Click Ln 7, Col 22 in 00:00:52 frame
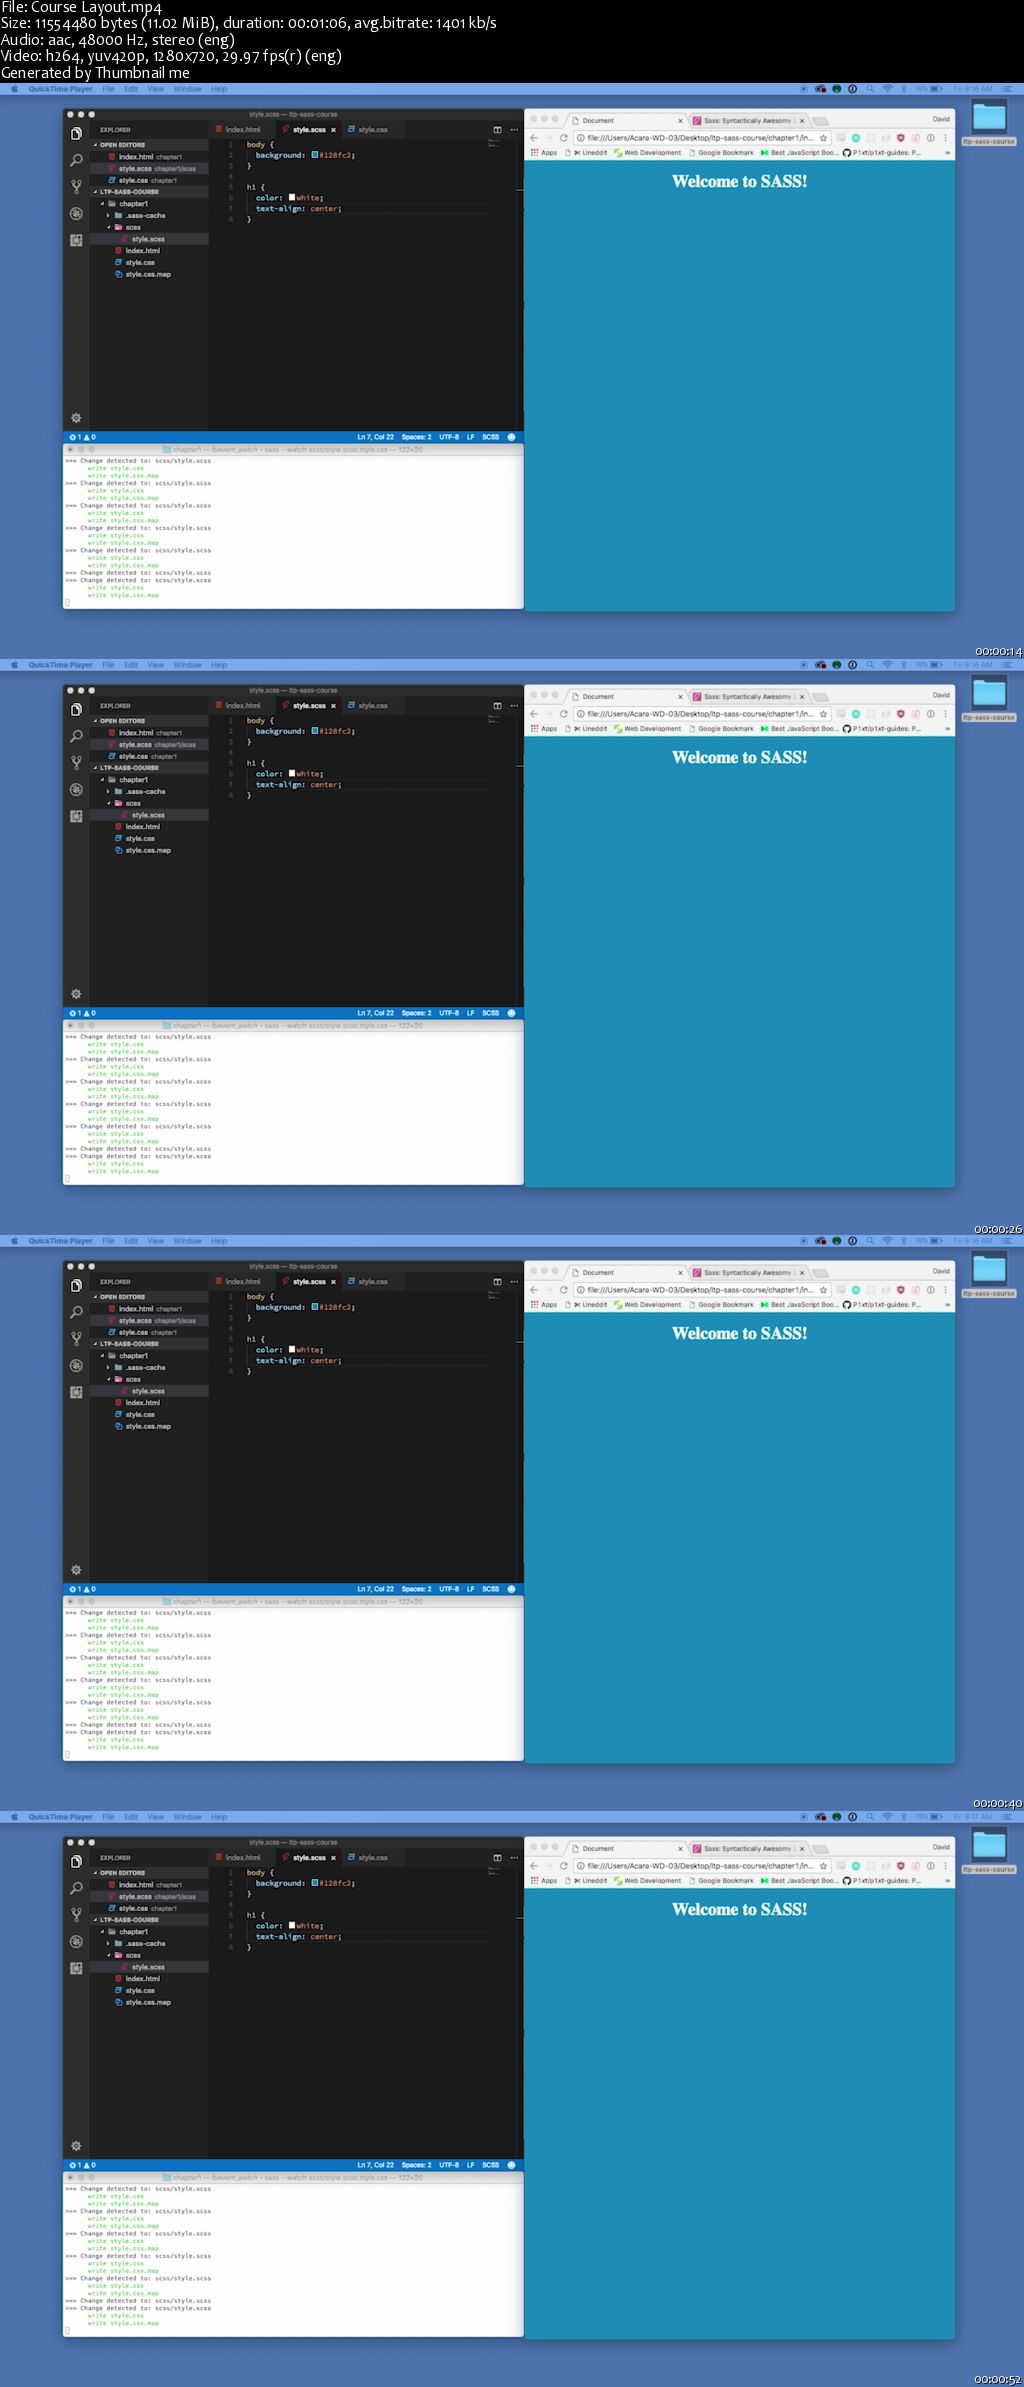The width and height of the screenshot is (1024, 2387). click(375, 2165)
